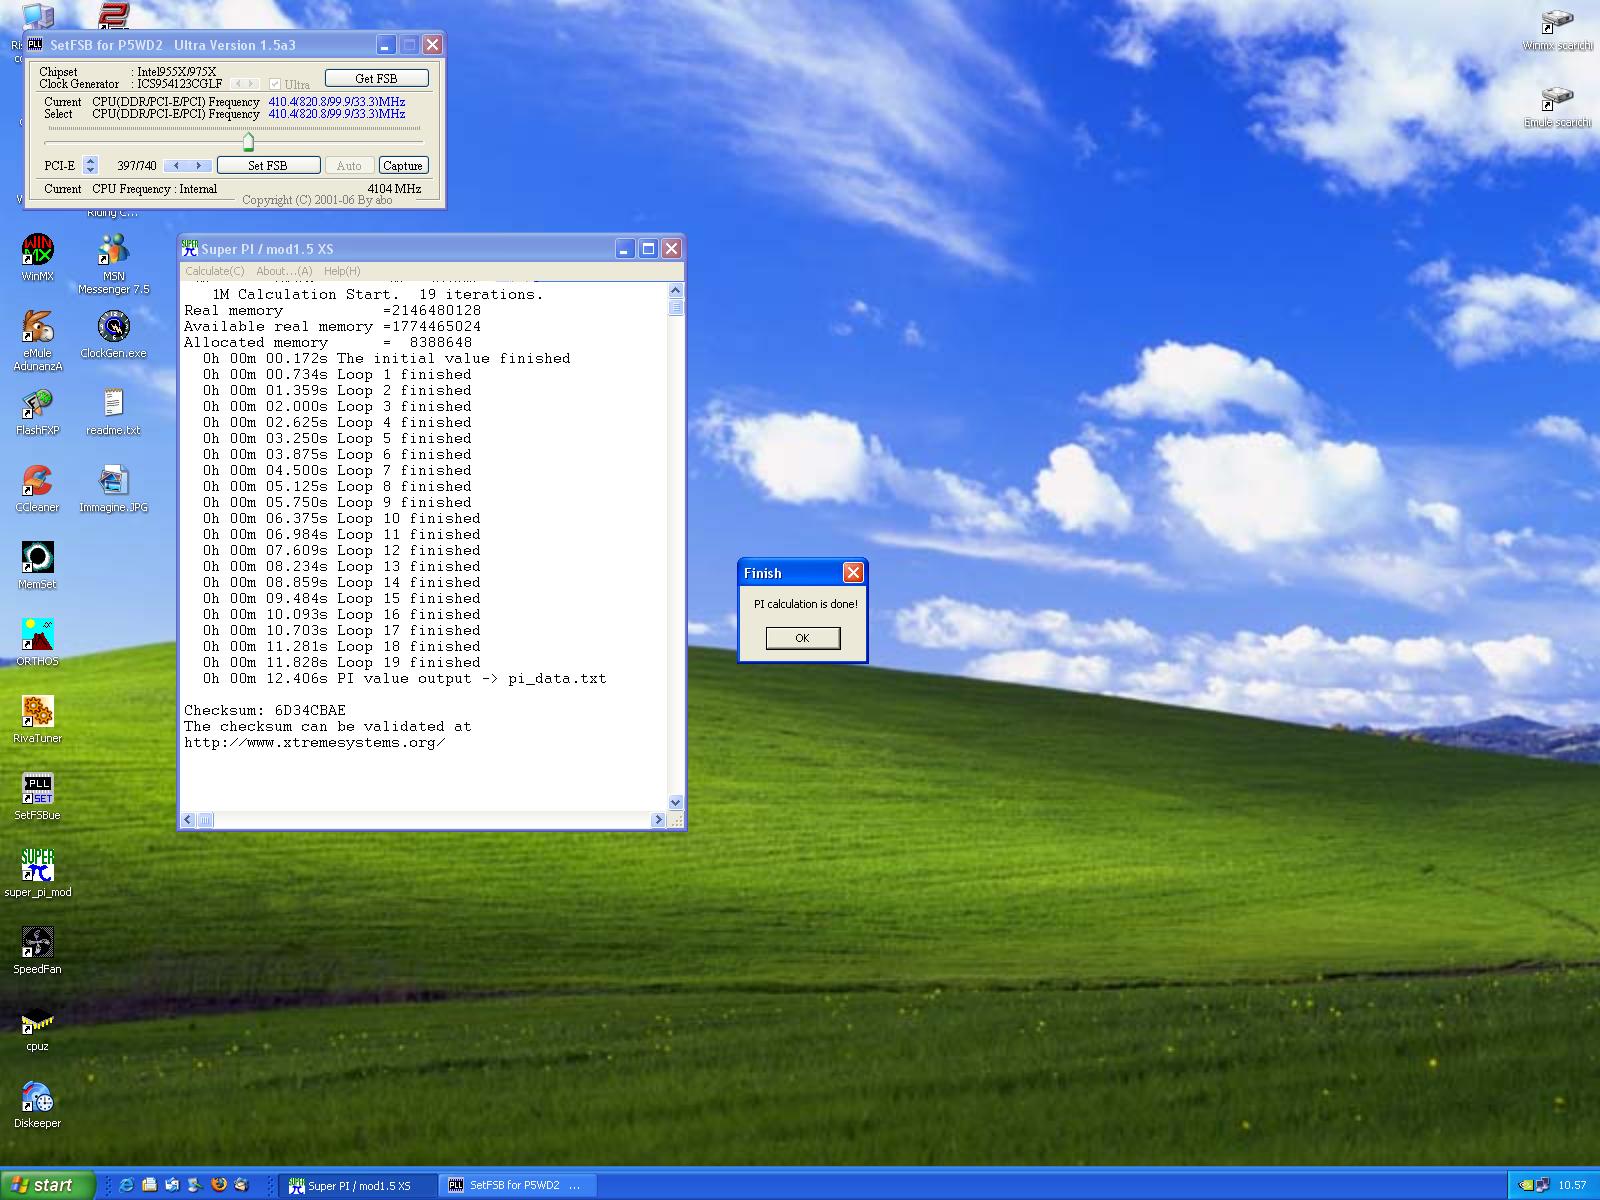Click the network connection tray icon
Image resolution: width=1600 pixels, height=1200 pixels.
1543,1186
